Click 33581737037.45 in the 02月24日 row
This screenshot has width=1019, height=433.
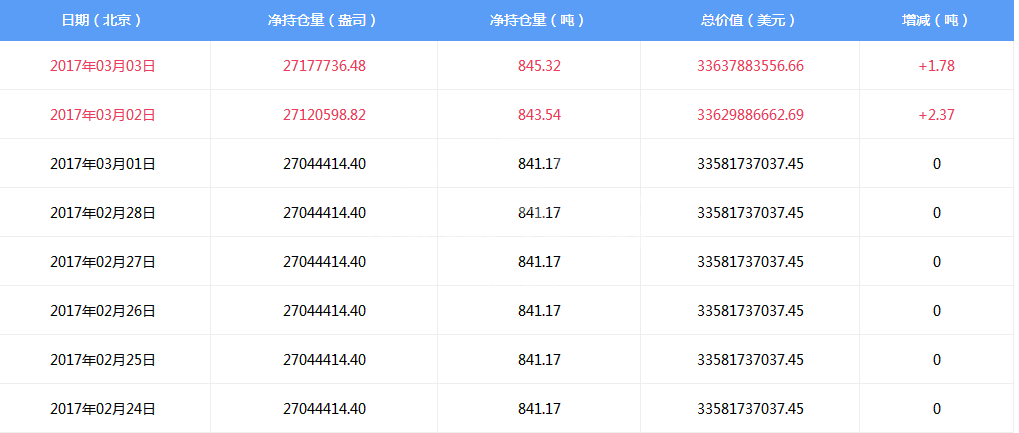[751, 409]
